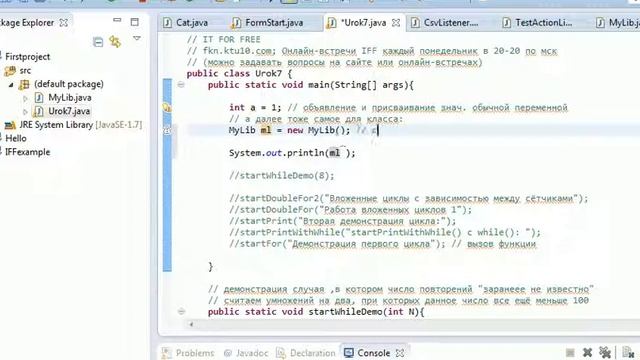Collapse the (default package) node
This screenshot has height=360, width=640.
[x=11, y=84]
